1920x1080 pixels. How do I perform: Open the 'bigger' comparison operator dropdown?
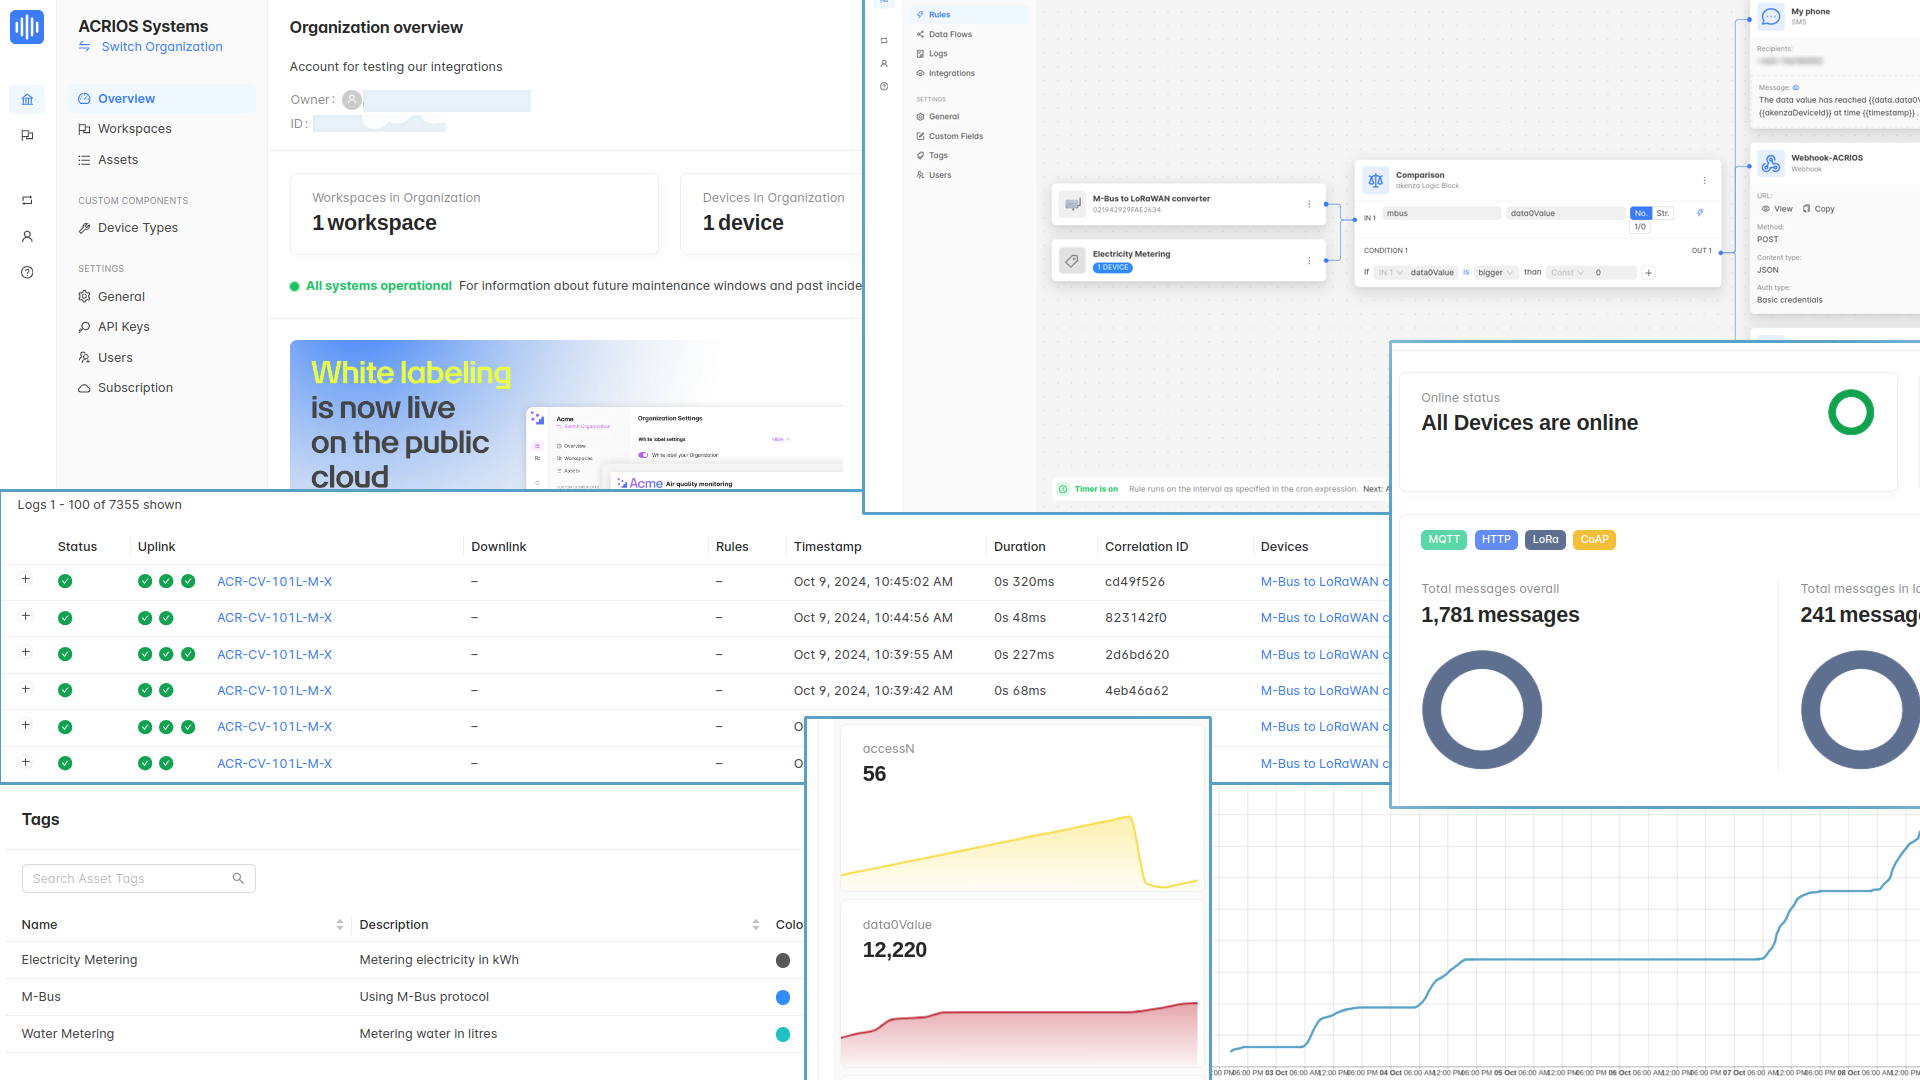pyautogui.click(x=1496, y=273)
